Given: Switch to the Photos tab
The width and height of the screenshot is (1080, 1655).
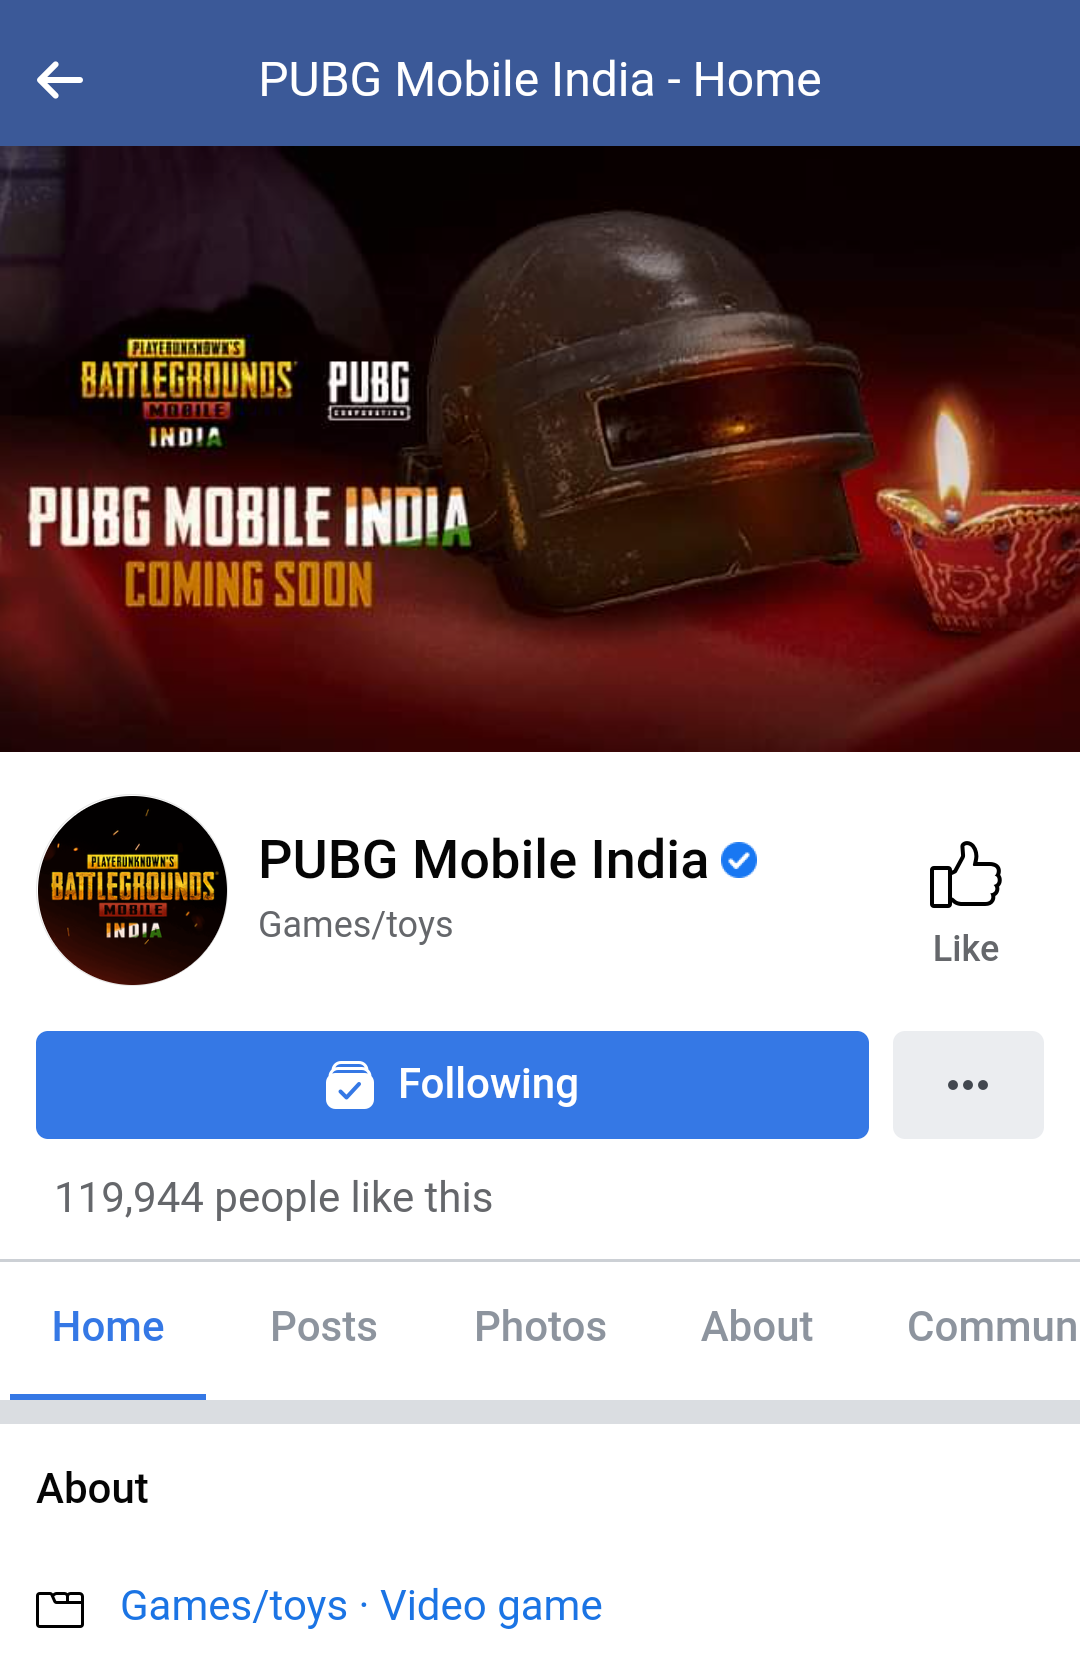Looking at the screenshot, I should [540, 1327].
